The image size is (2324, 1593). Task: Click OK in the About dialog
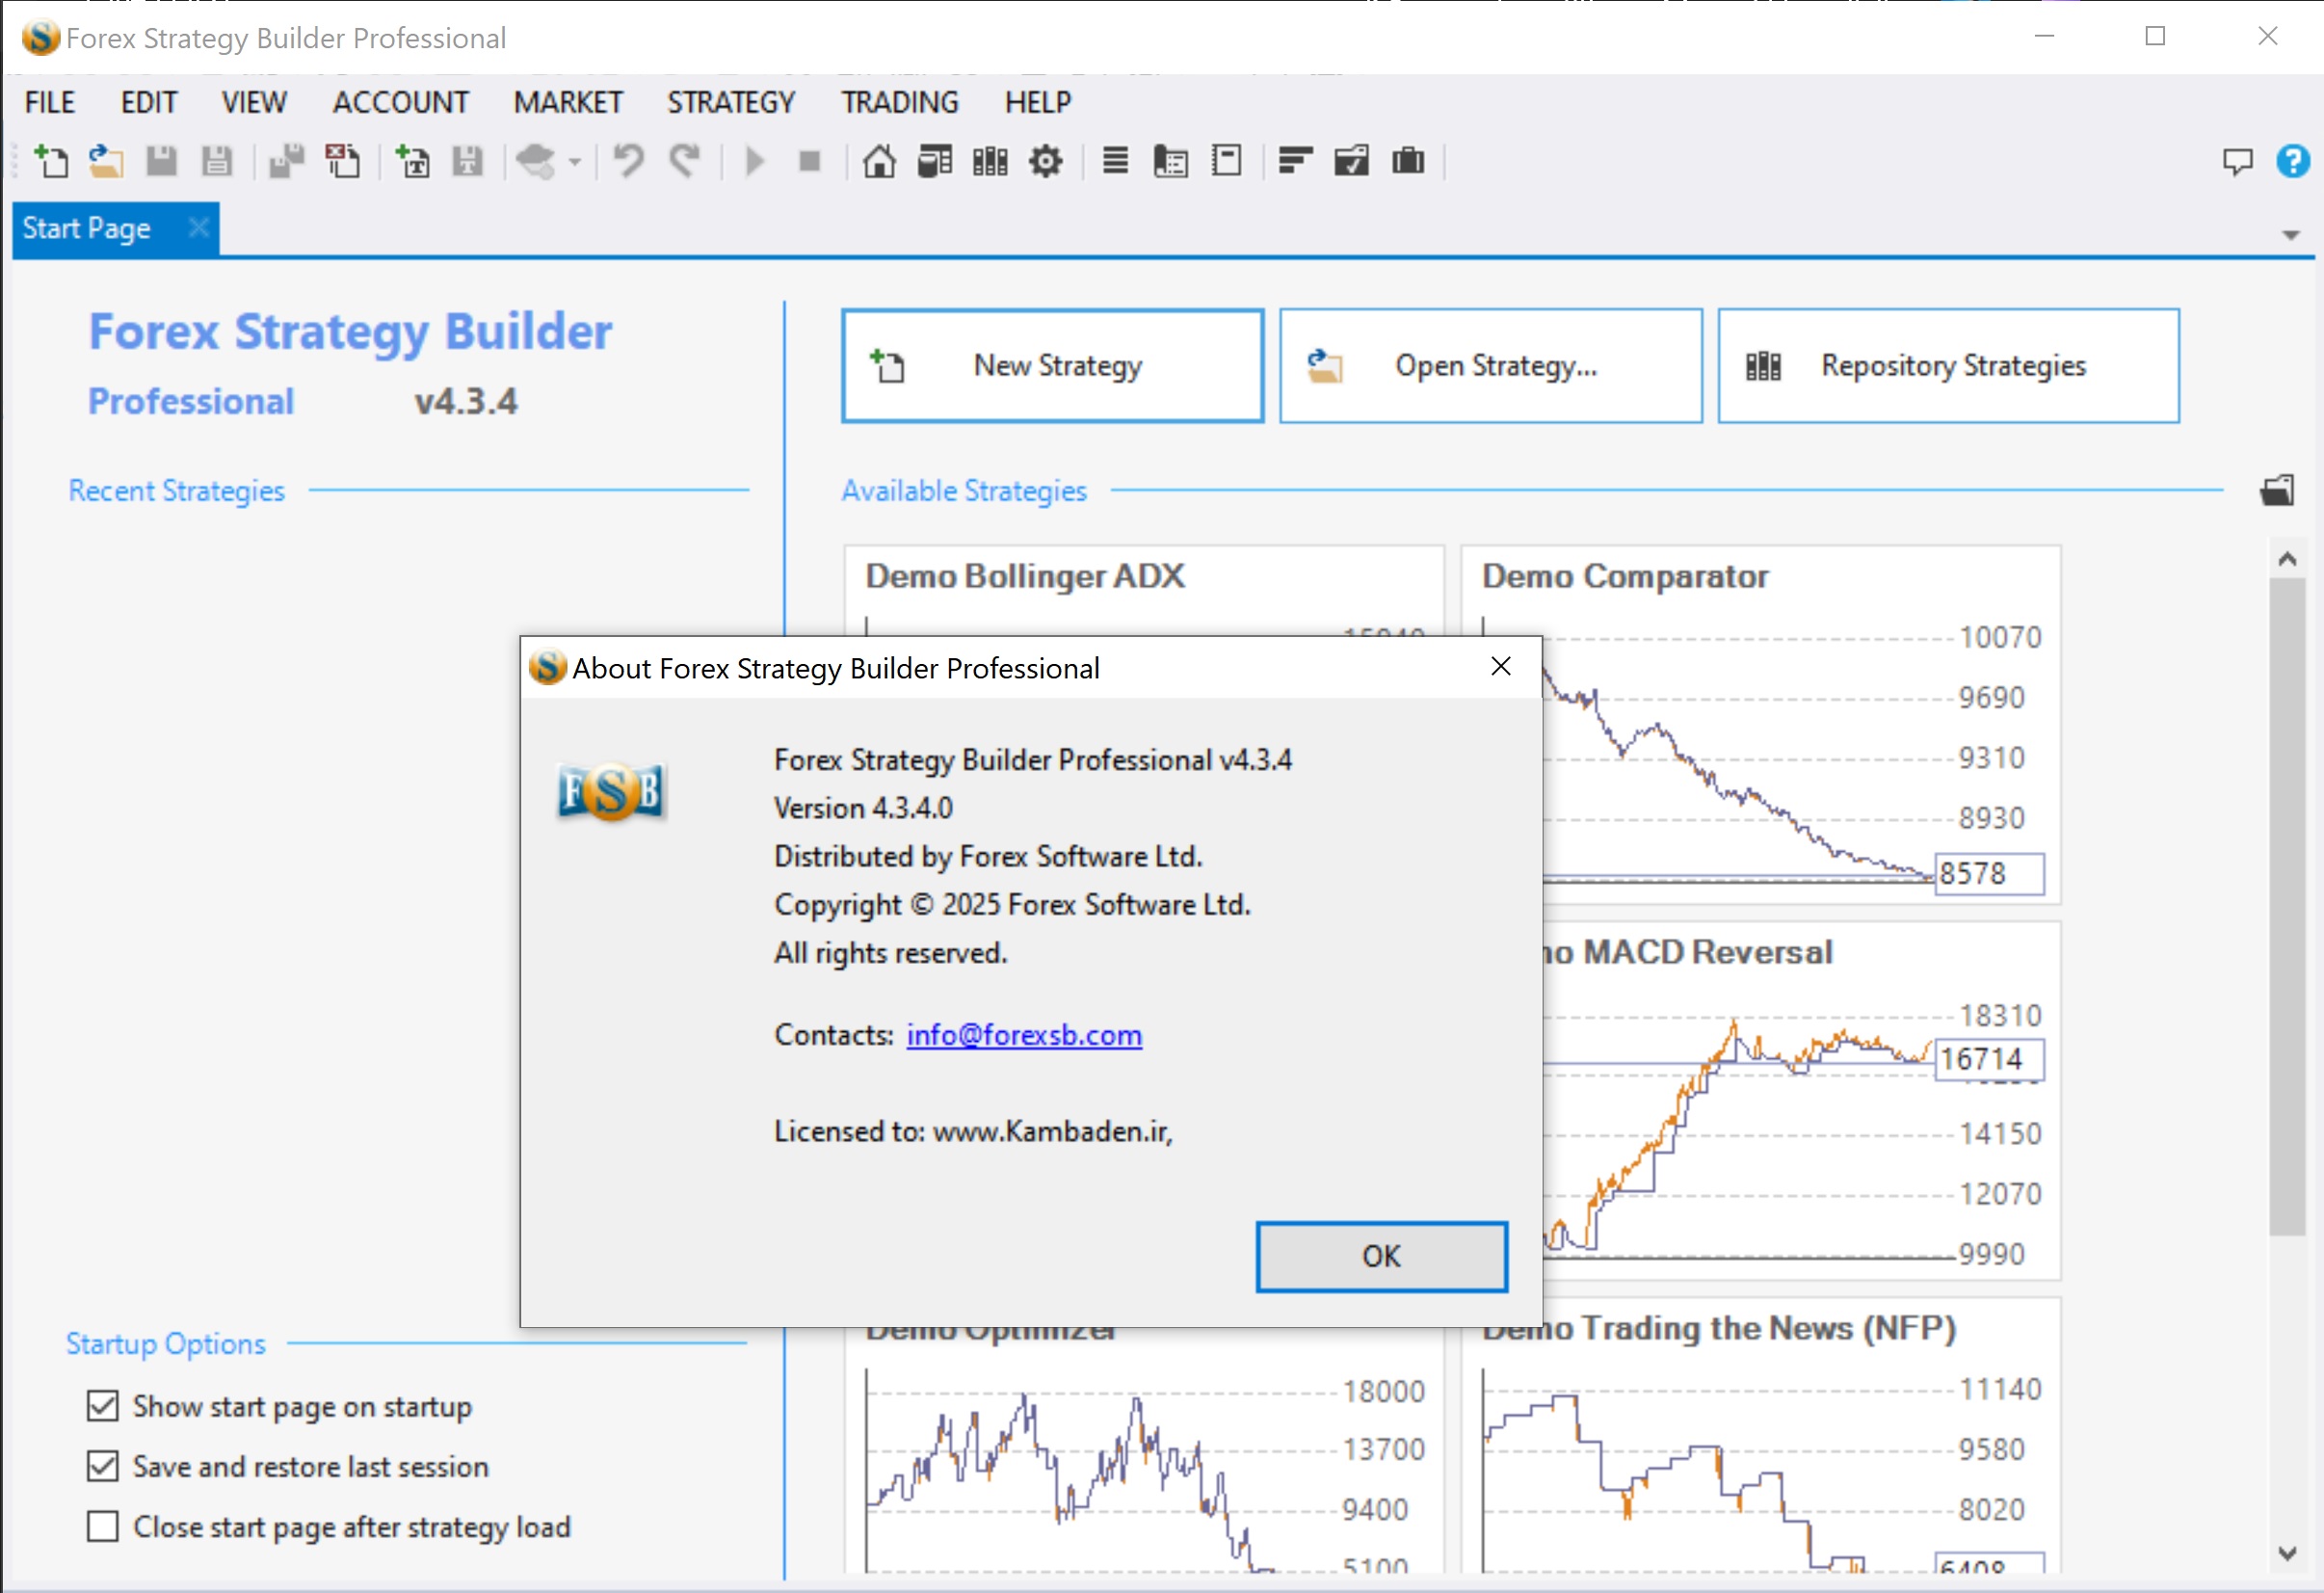click(x=1382, y=1256)
